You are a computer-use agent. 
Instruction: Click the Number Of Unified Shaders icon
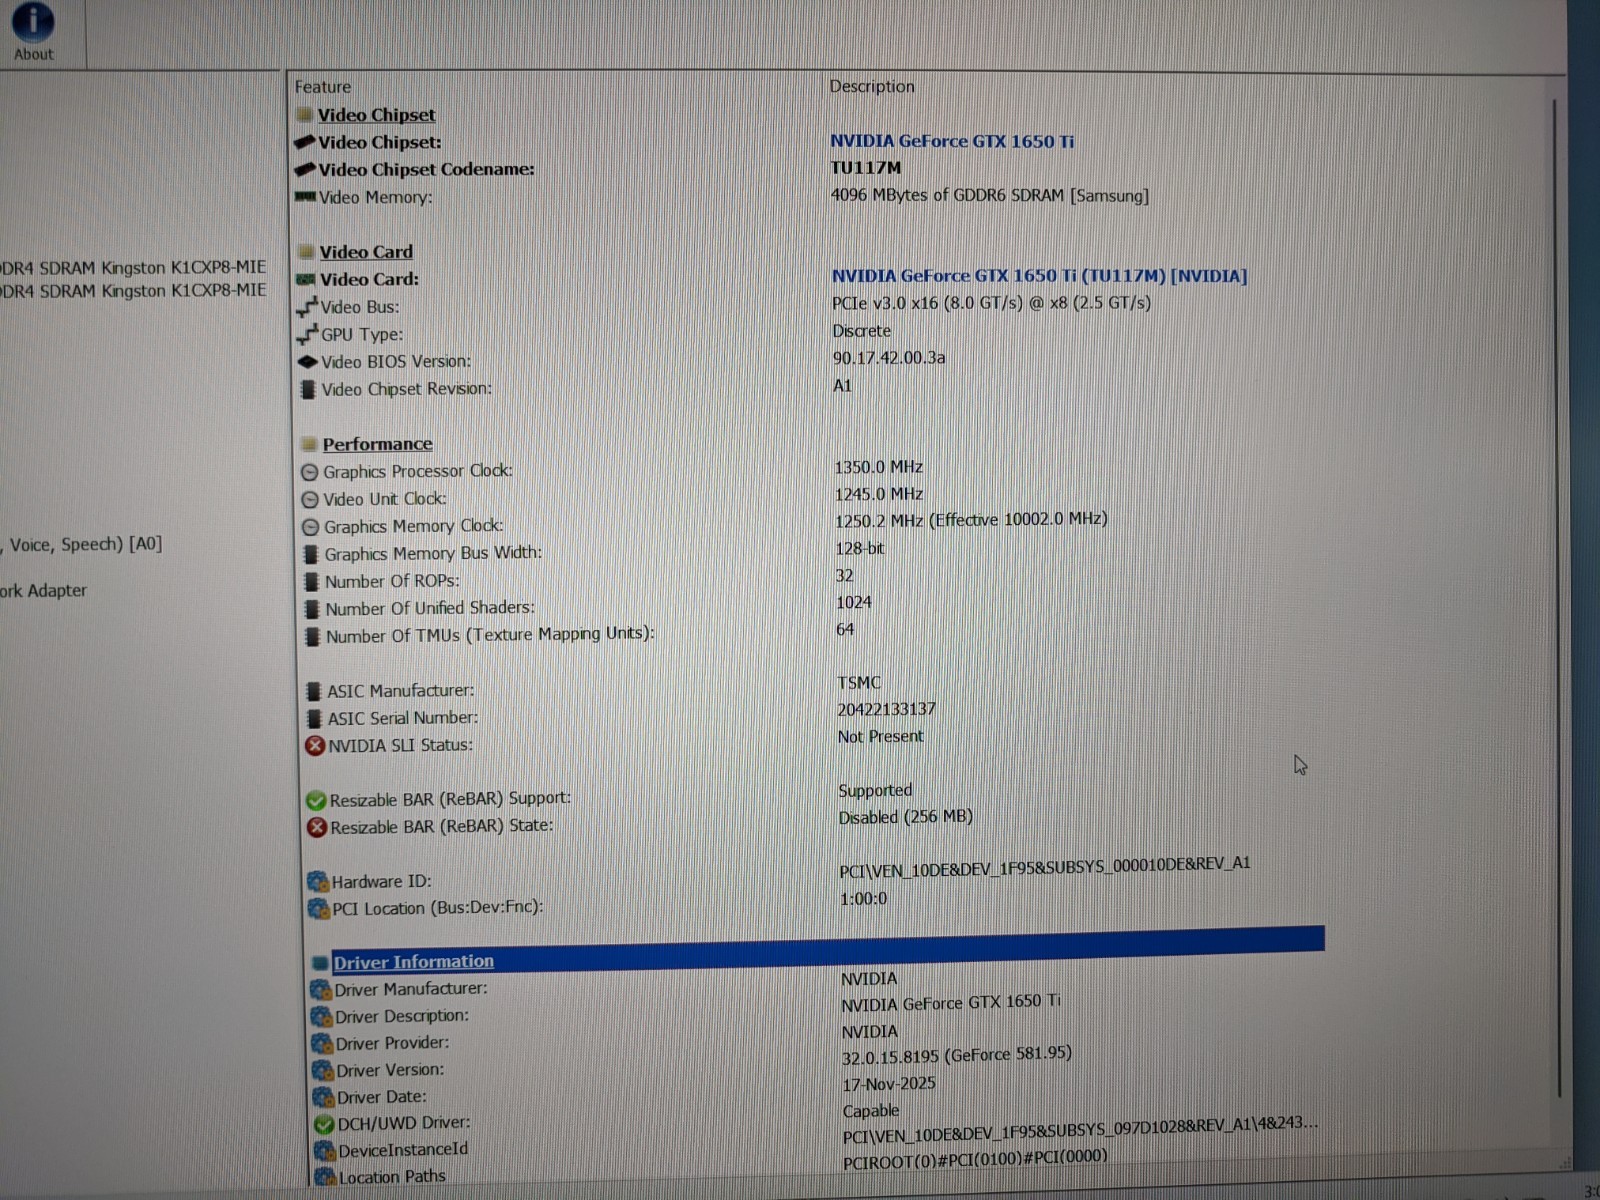(x=313, y=608)
